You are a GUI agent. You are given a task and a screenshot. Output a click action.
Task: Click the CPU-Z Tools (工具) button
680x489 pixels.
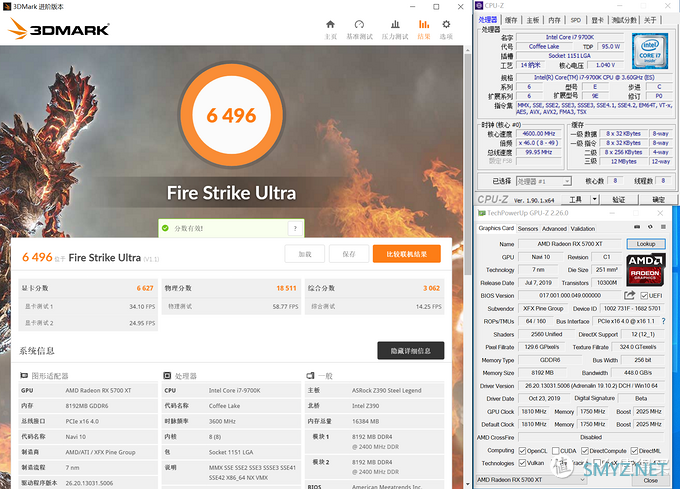click(575, 199)
